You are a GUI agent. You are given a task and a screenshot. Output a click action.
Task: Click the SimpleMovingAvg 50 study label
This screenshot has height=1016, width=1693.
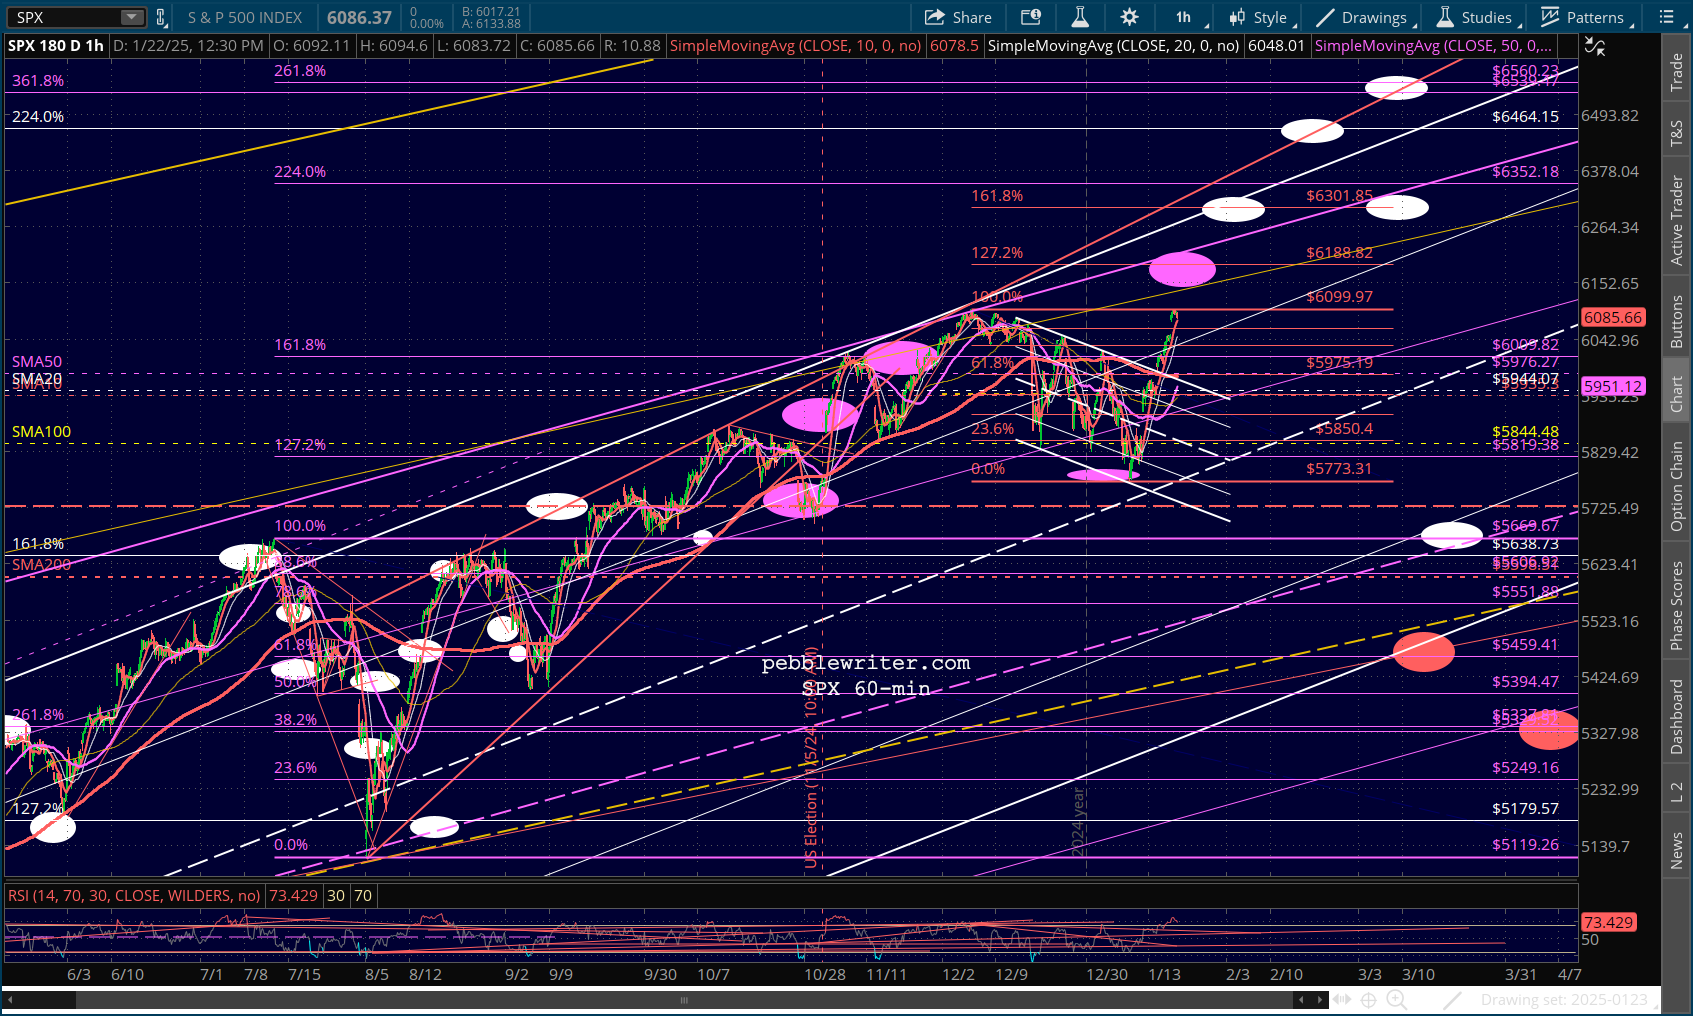pyautogui.click(x=1434, y=46)
